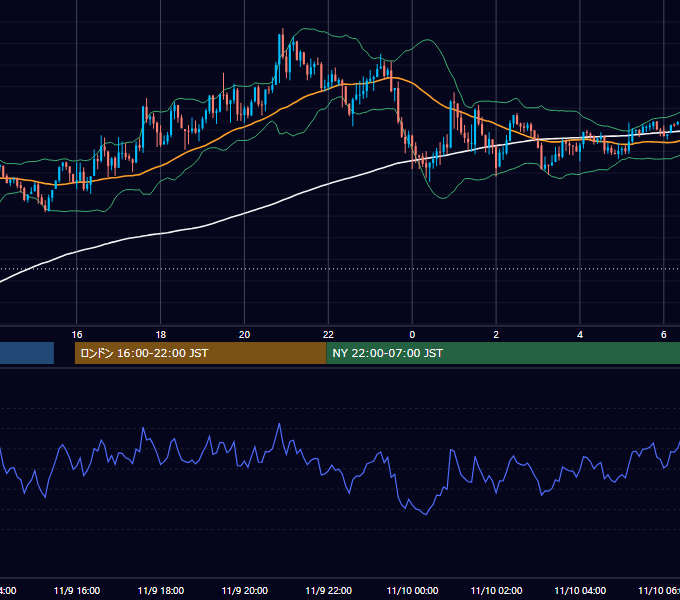Screen dimensions: 680x600
Task: Click the blue session bar before London
Action: tap(27, 353)
